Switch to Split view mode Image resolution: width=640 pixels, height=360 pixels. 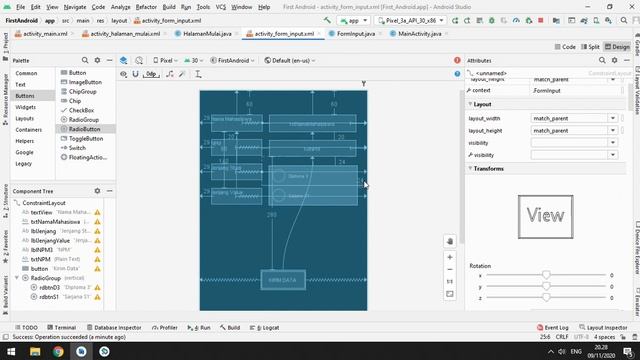[x=590, y=47]
